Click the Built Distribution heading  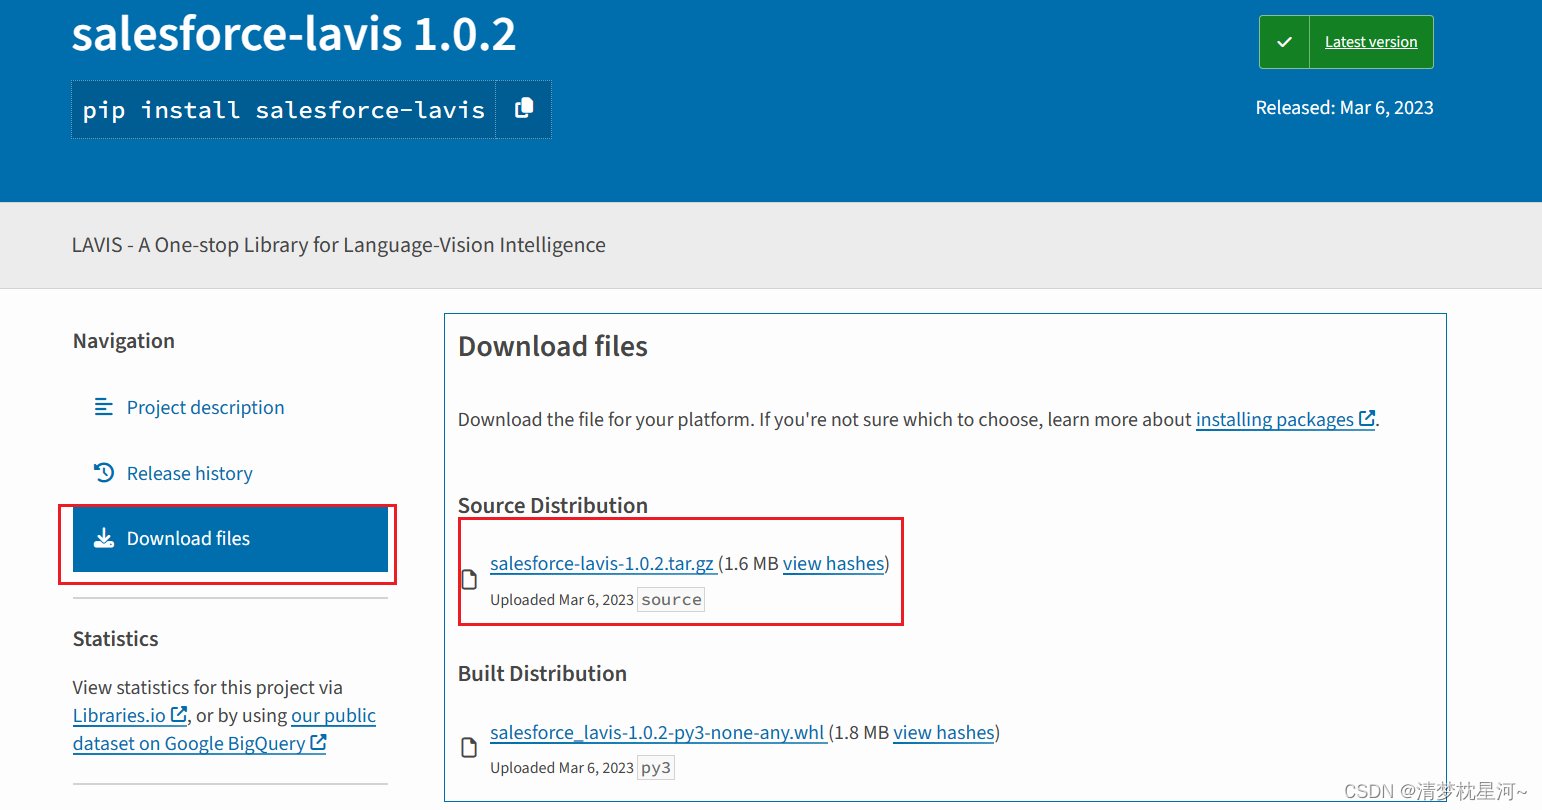(x=542, y=673)
